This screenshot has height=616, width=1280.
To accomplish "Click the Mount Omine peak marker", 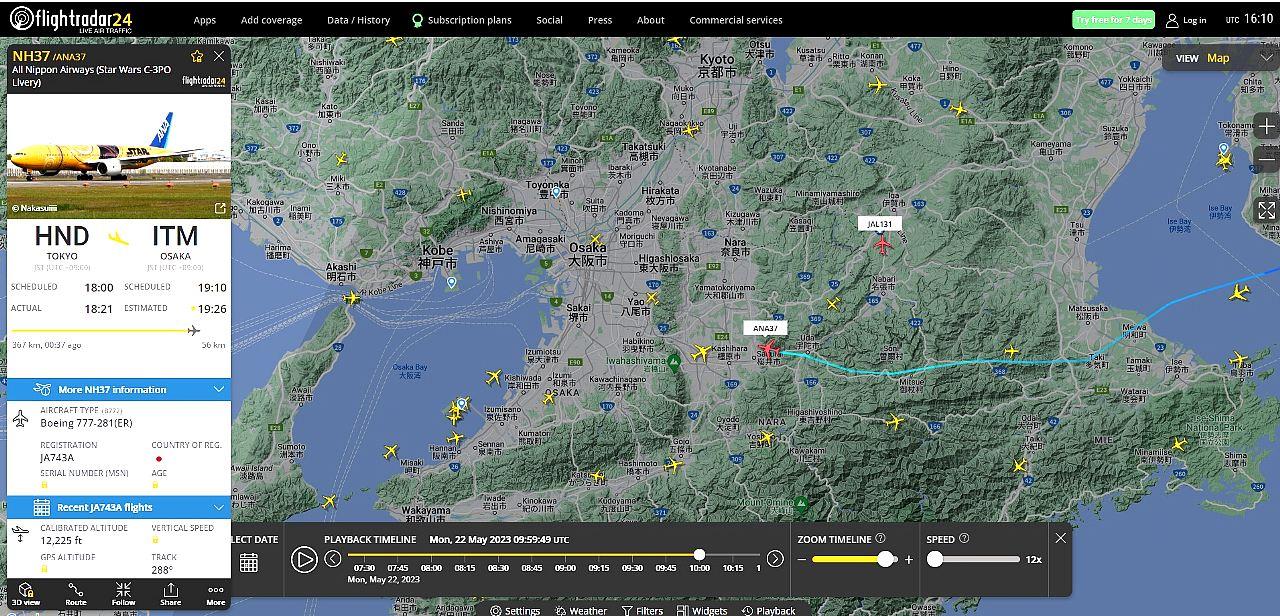I will 801,502.
